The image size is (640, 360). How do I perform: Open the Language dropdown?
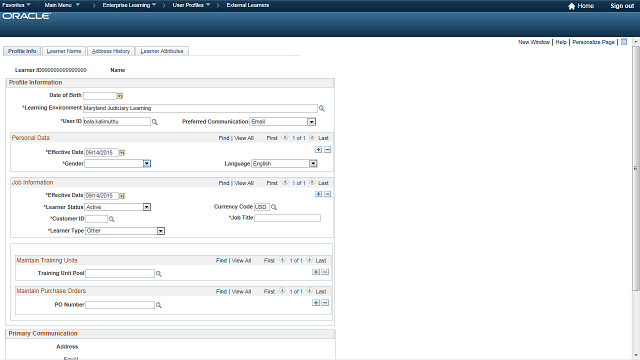pos(313,164)
